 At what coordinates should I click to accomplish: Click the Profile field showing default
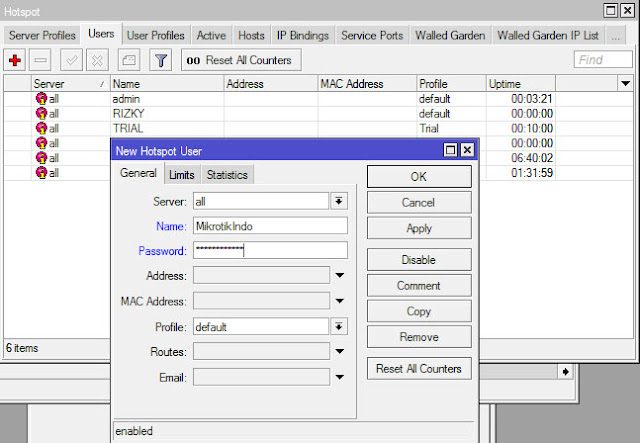(261, 327)
